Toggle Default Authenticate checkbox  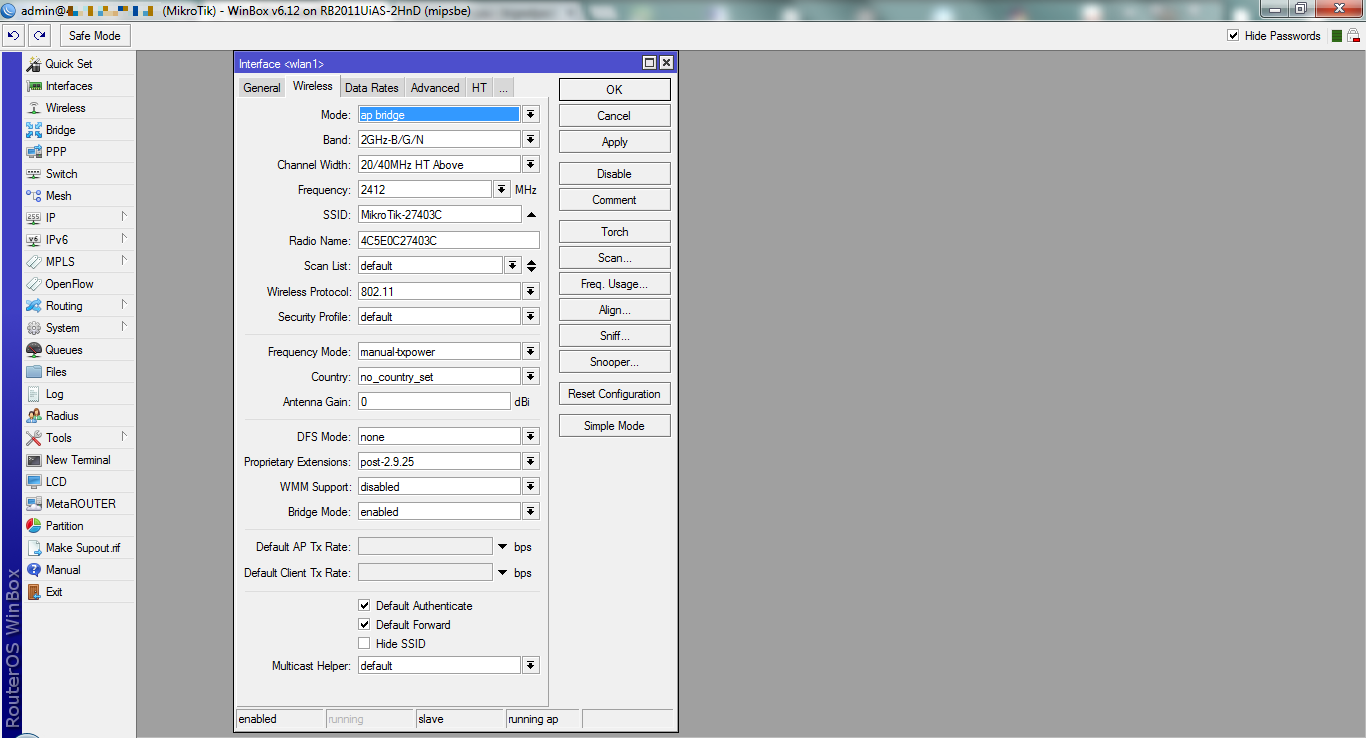click(365, 606)
